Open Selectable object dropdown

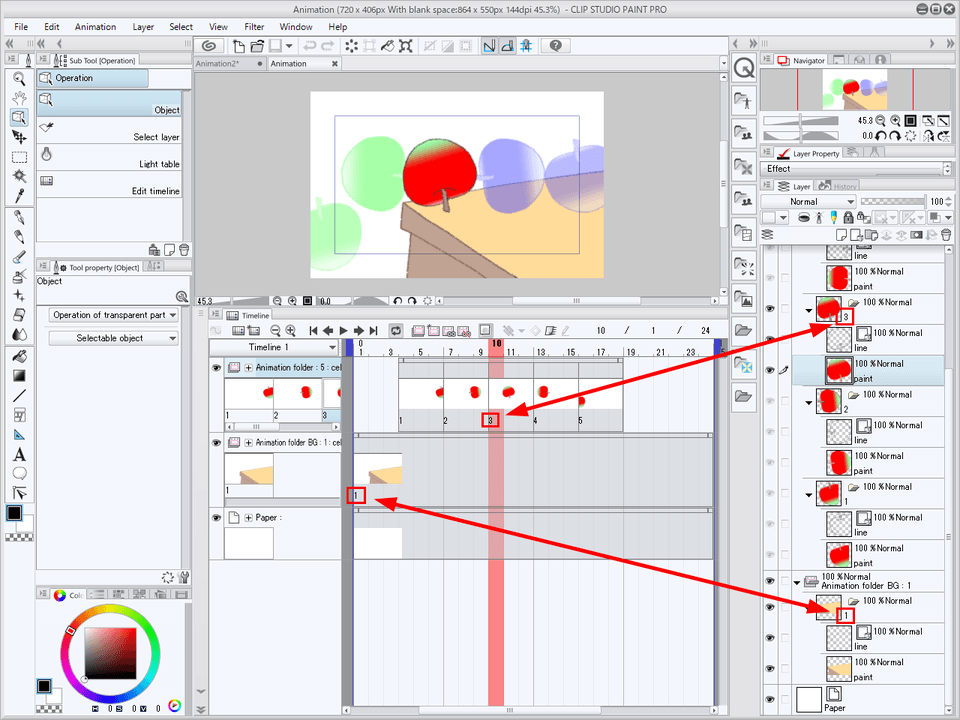[x=113, y=338]
